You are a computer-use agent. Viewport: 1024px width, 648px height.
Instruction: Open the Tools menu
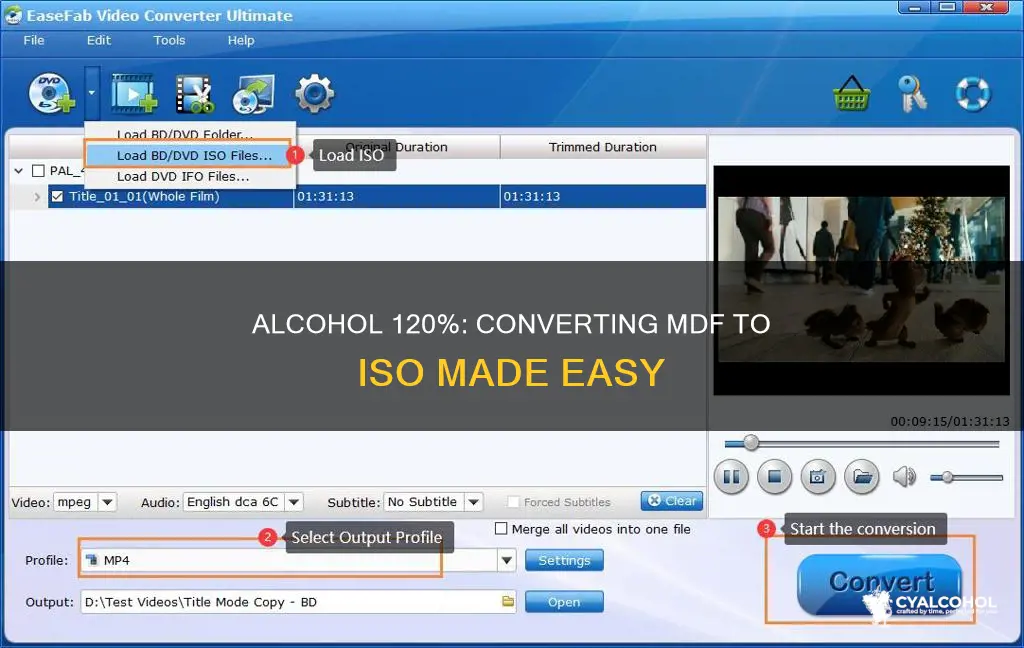point(169,40)
